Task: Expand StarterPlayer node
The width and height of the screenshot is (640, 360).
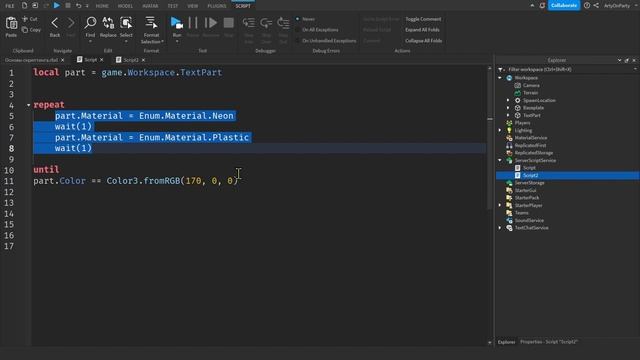Action: (x=500, y=205)
